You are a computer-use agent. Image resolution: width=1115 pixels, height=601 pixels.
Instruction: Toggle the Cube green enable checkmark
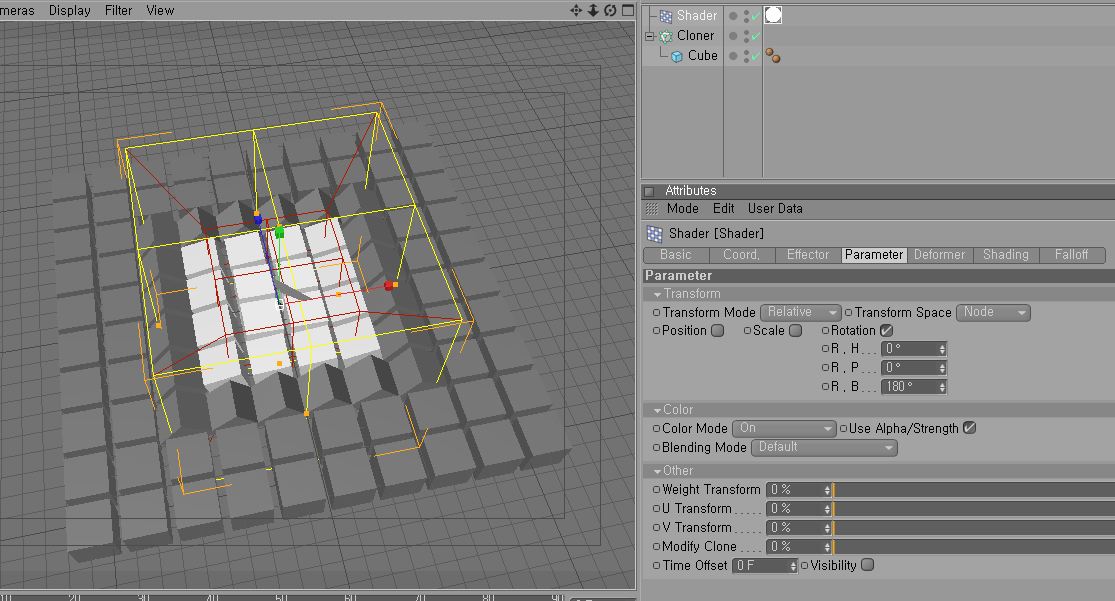click(755, 55)
